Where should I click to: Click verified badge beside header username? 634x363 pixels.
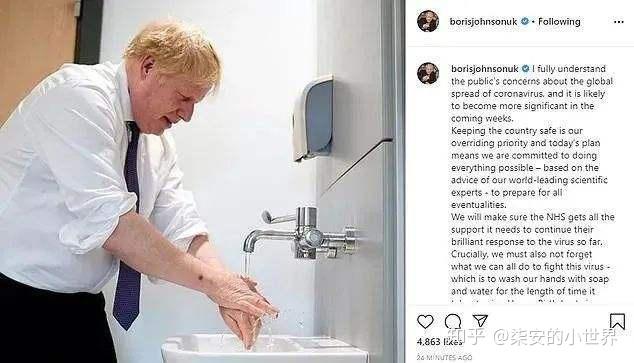click(524, 21)
